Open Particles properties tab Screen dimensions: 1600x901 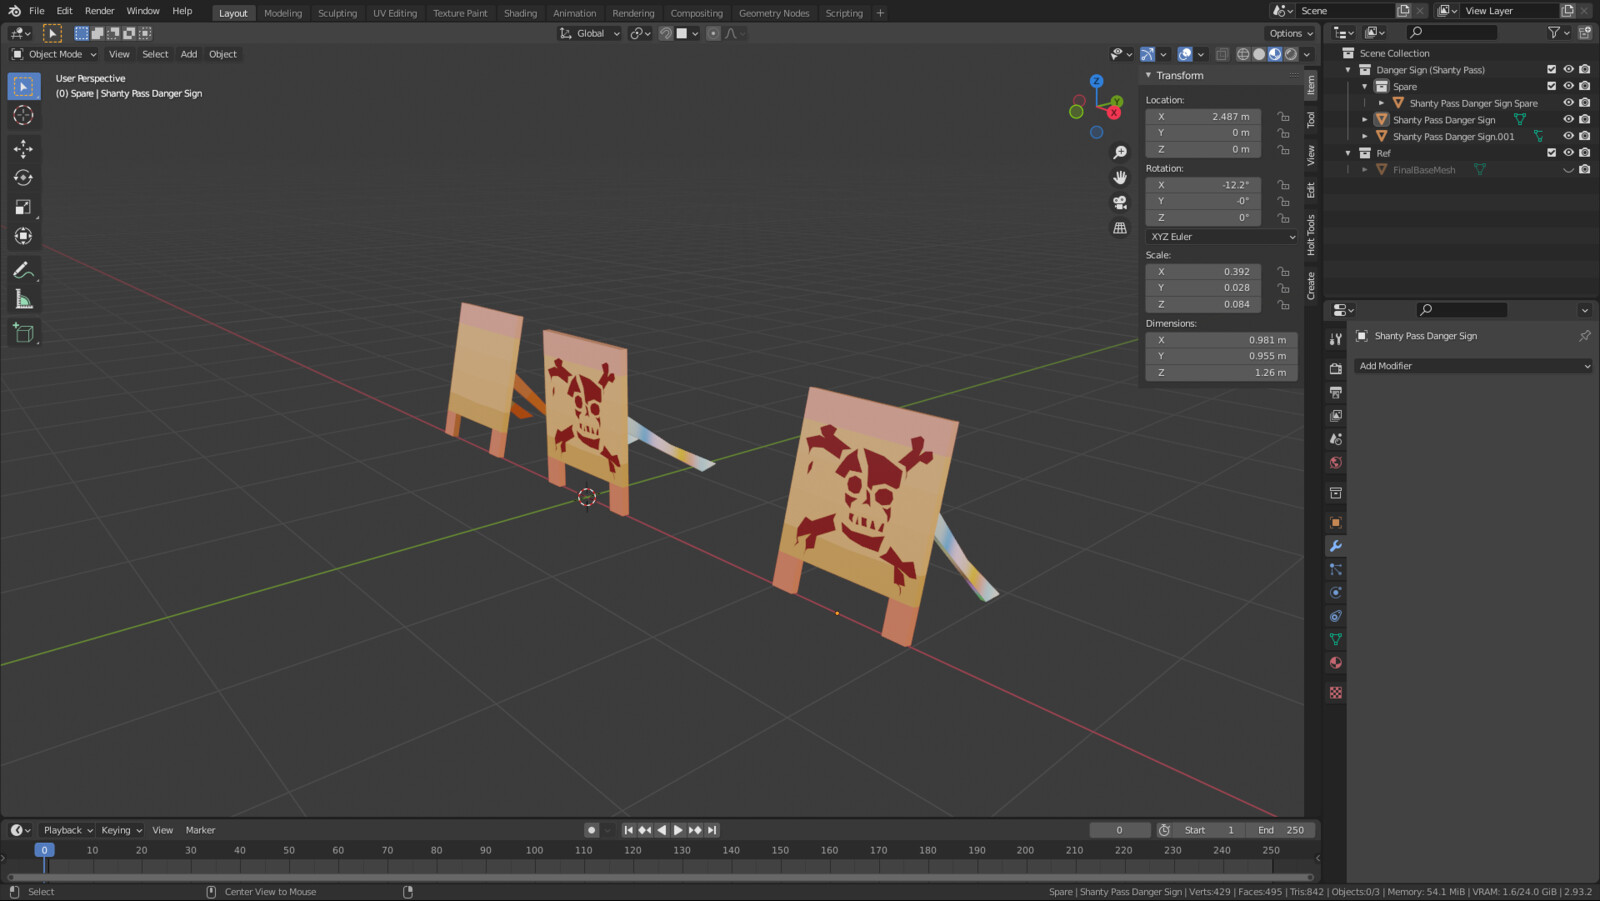pos(1335,569)
